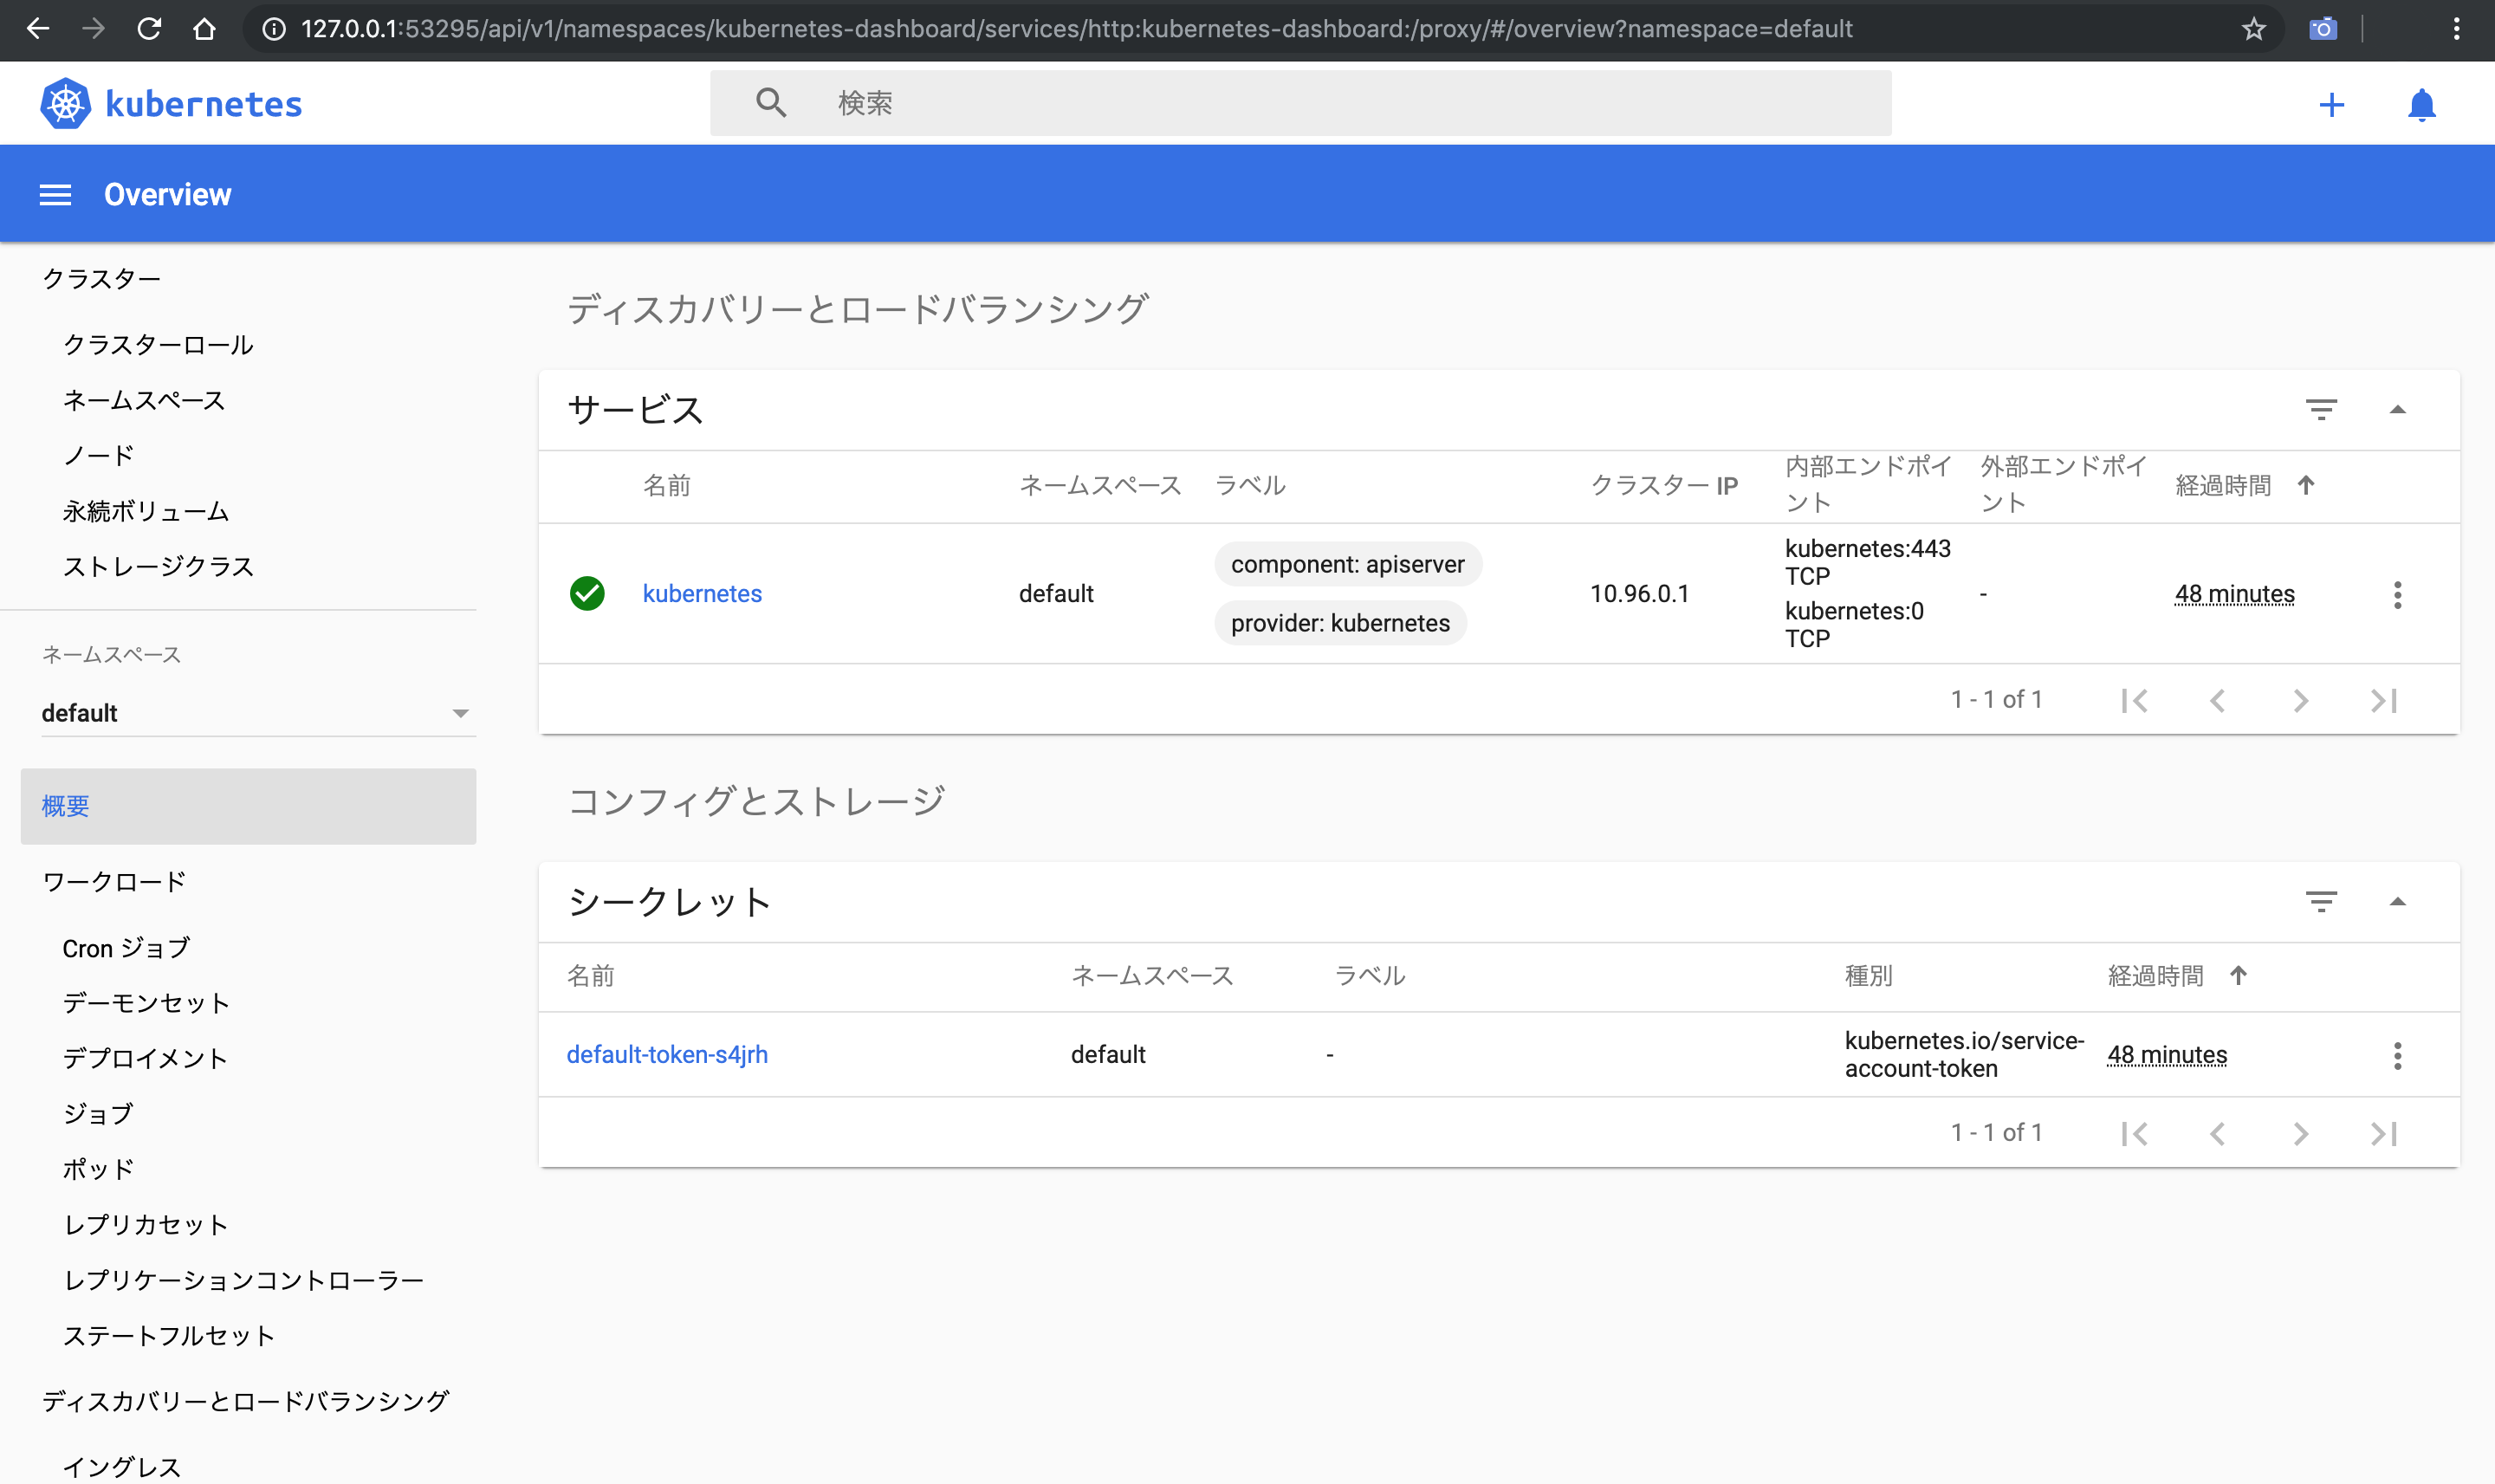The width and height of the screenshot is (2495, 1484).
Task: Open レプリカセット in sidebar
Action: coord(146,1225)
